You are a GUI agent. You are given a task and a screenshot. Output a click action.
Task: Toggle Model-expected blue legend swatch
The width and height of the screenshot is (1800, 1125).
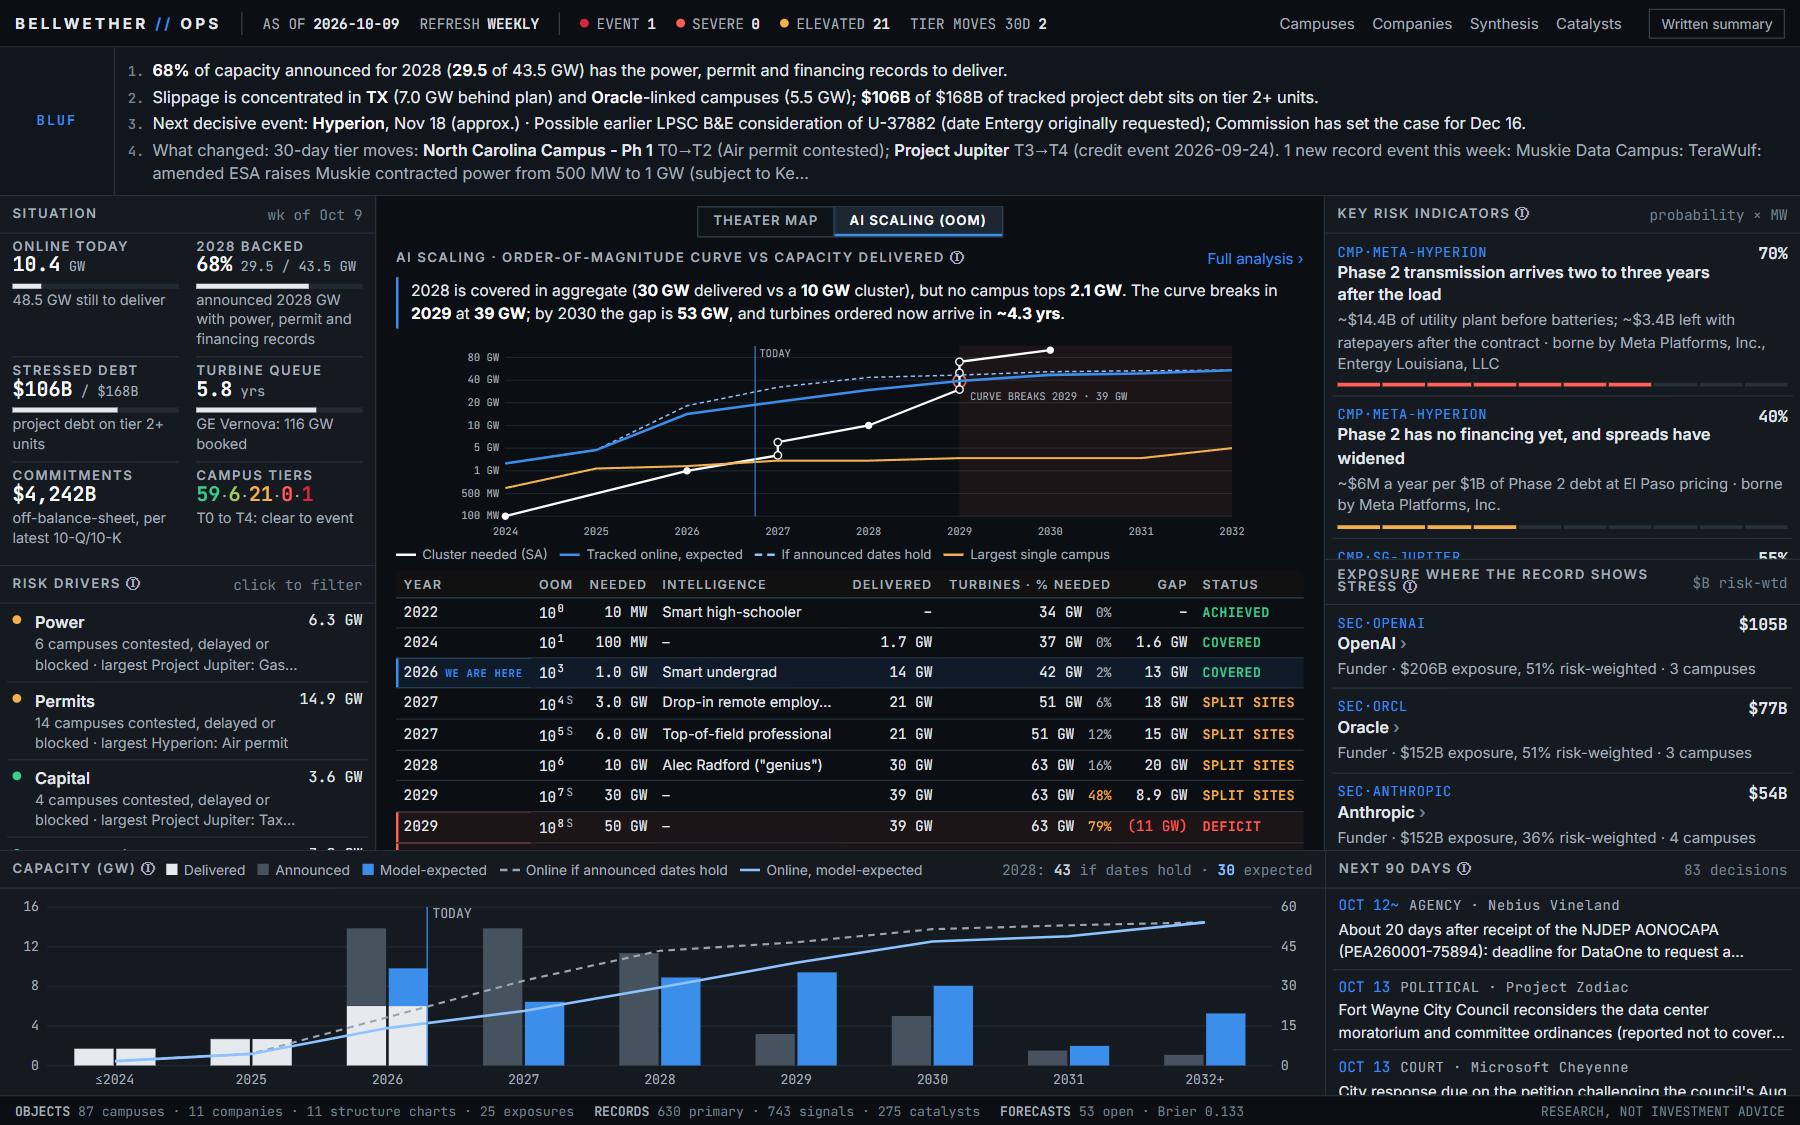pyautogui.click(x=368, y=870)
